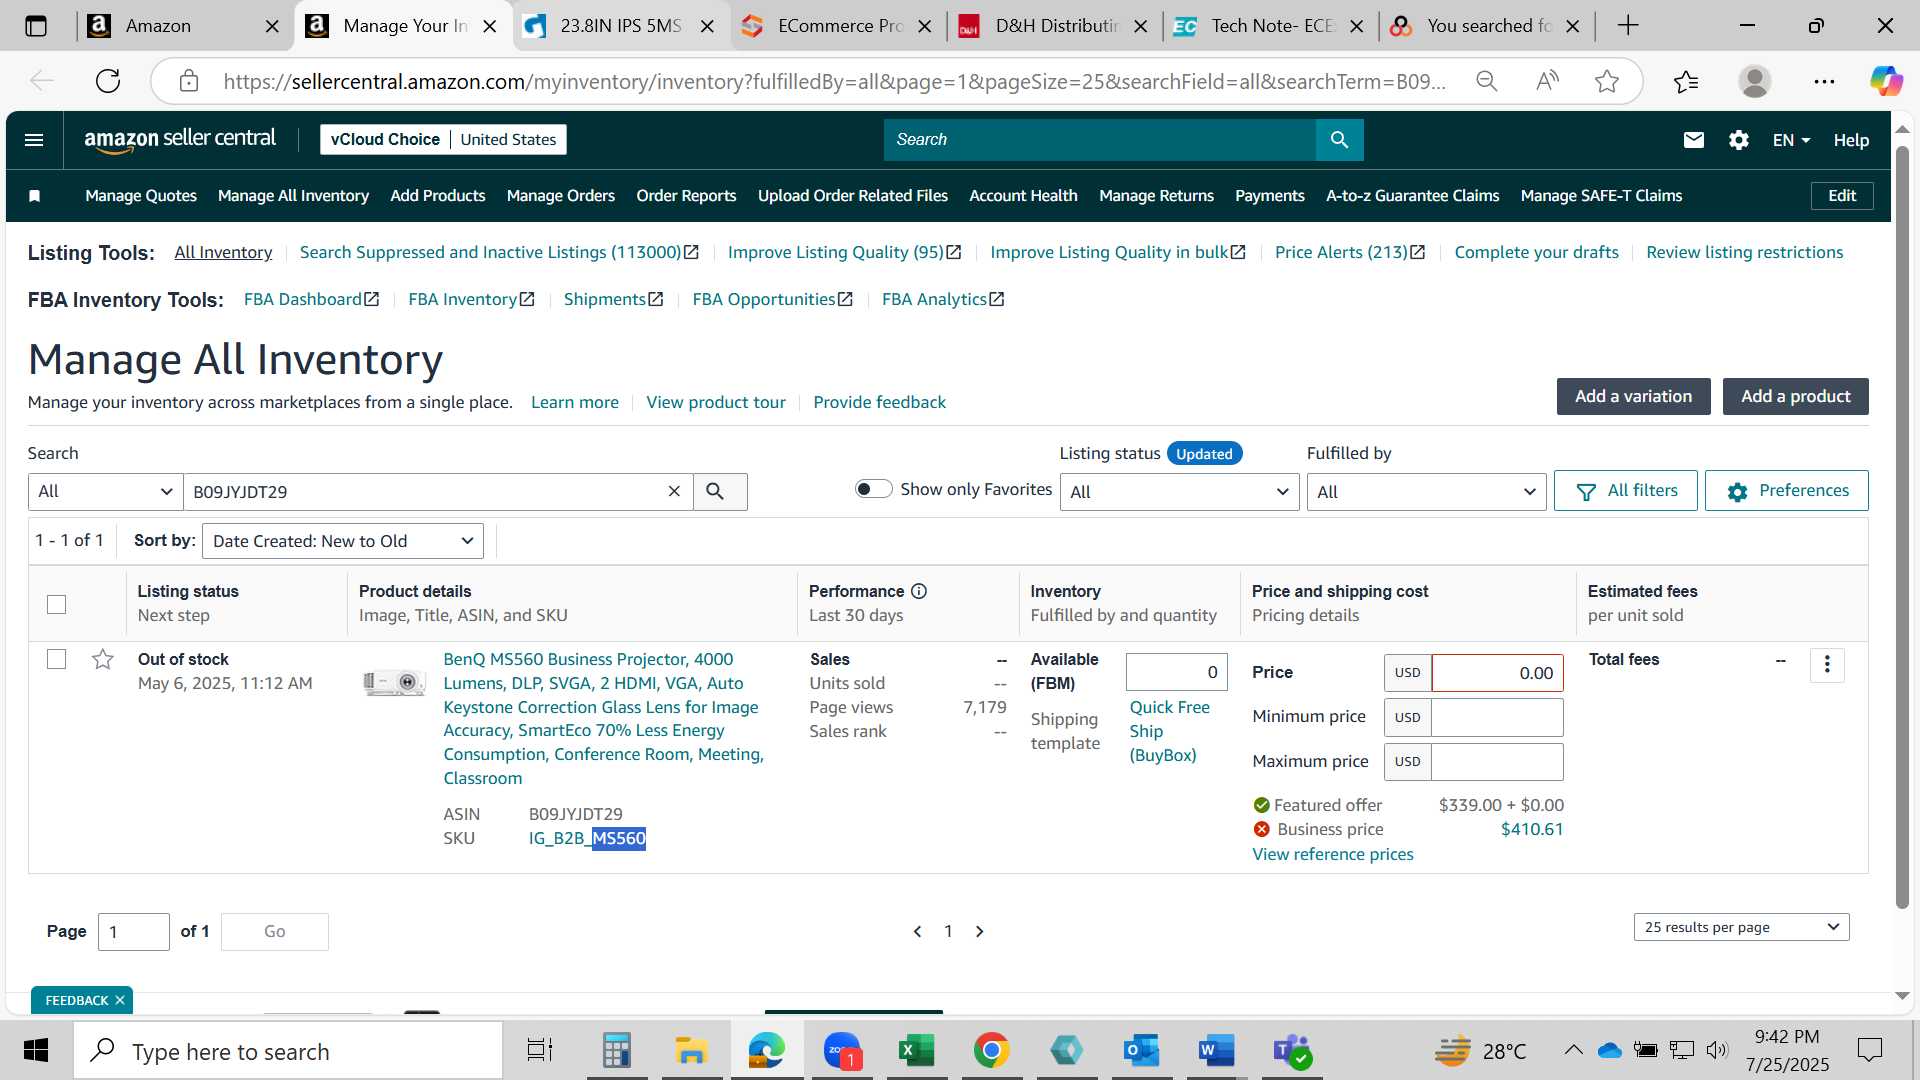Open Account Health in nav bar

1023,196
